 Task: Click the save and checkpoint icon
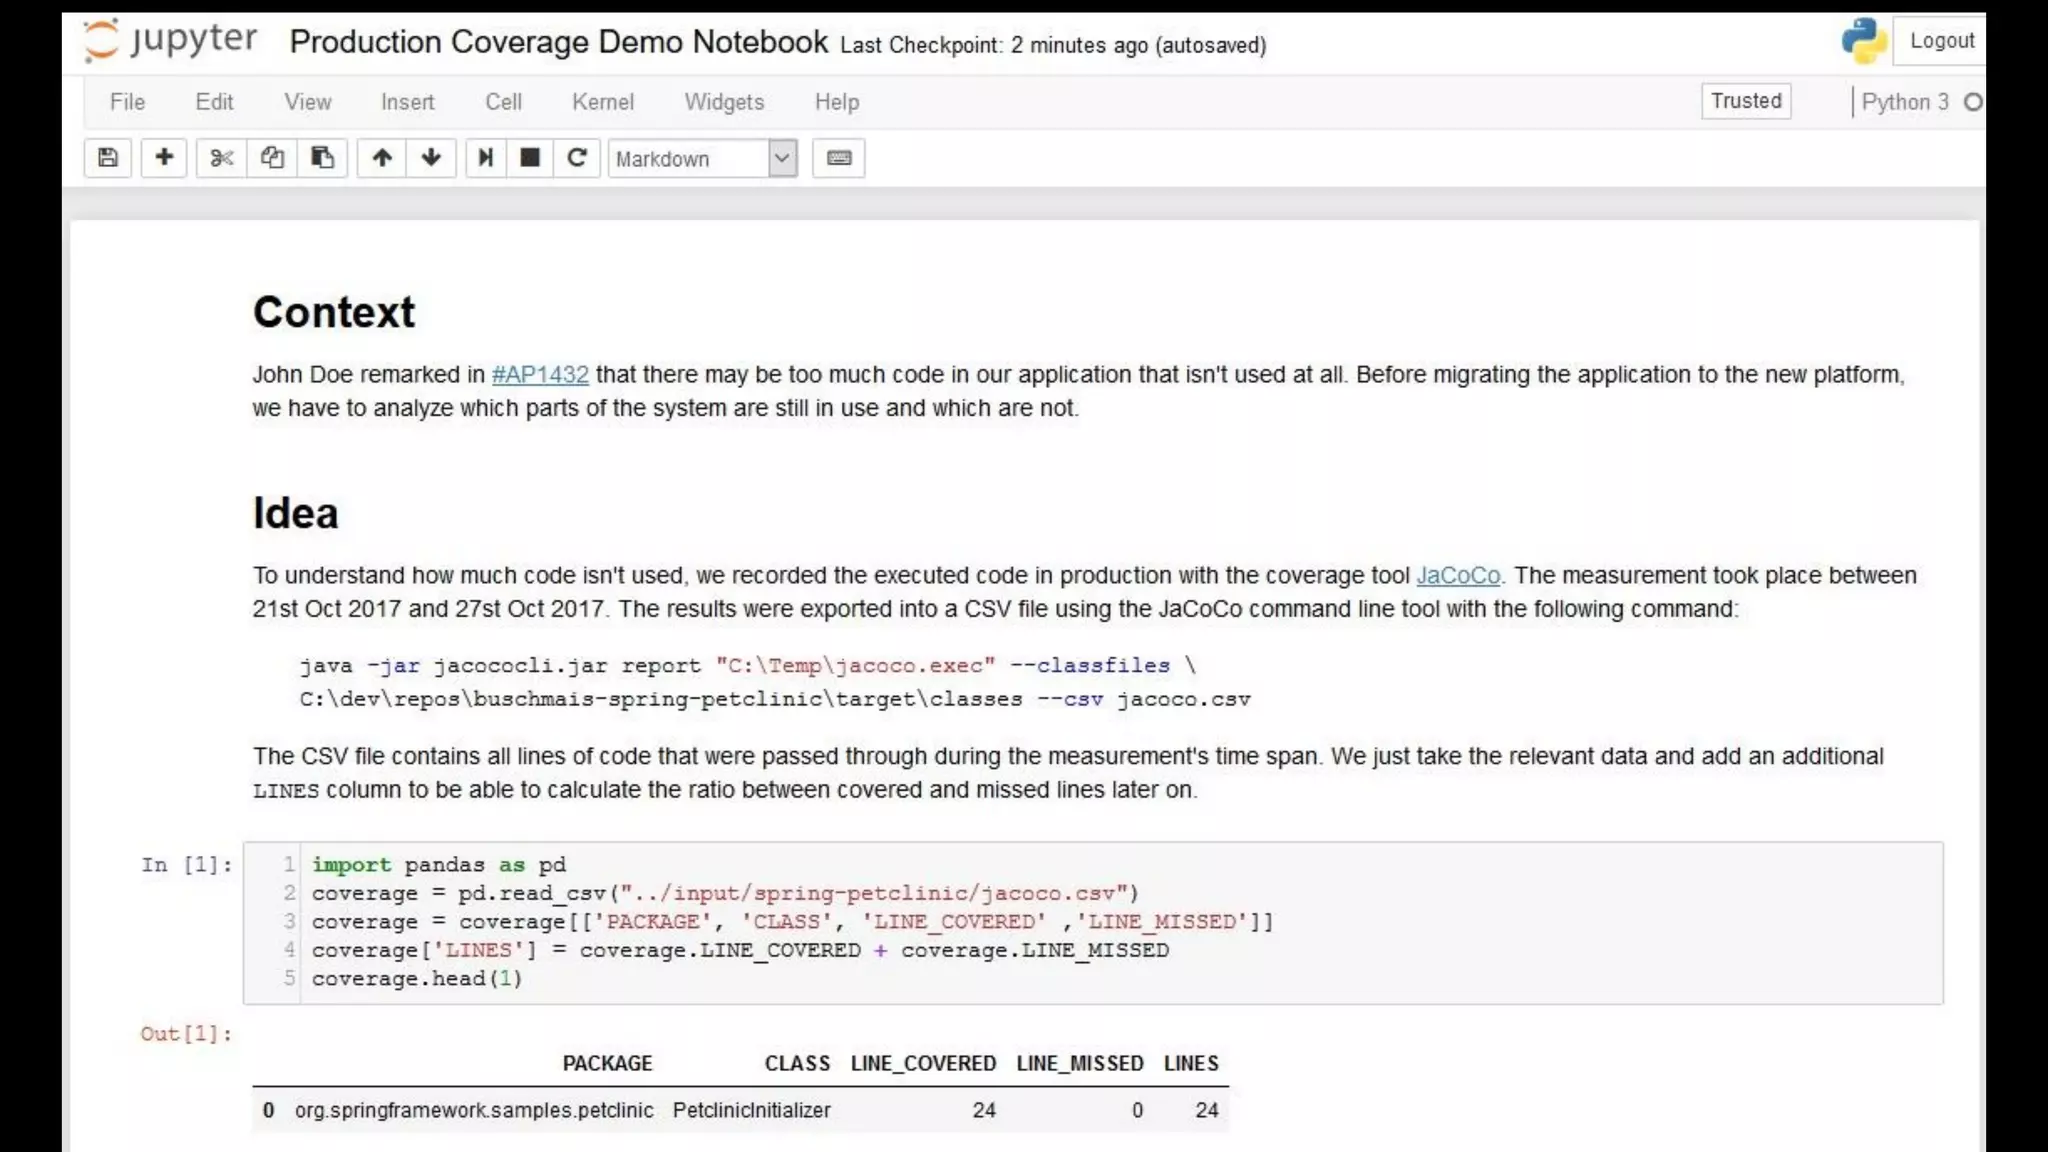[108, 158]
